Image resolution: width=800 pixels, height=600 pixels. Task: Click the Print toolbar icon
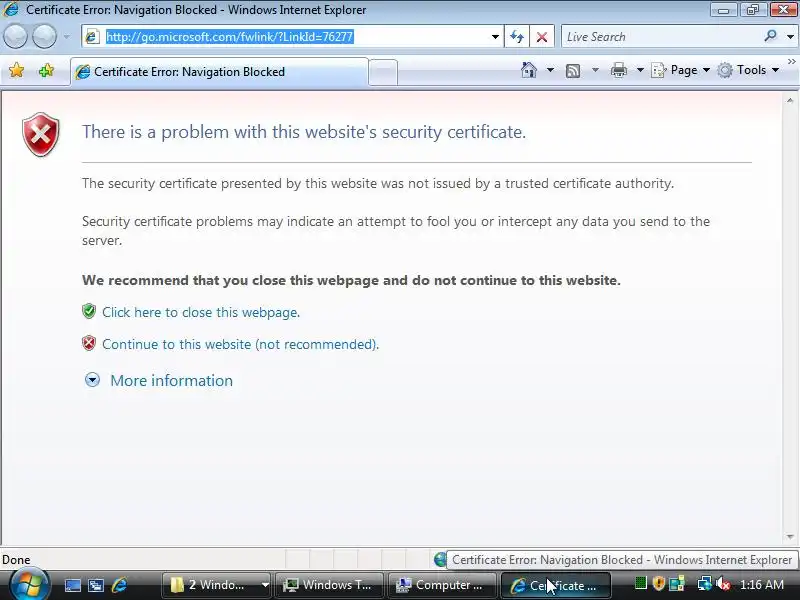coord(618,70)
